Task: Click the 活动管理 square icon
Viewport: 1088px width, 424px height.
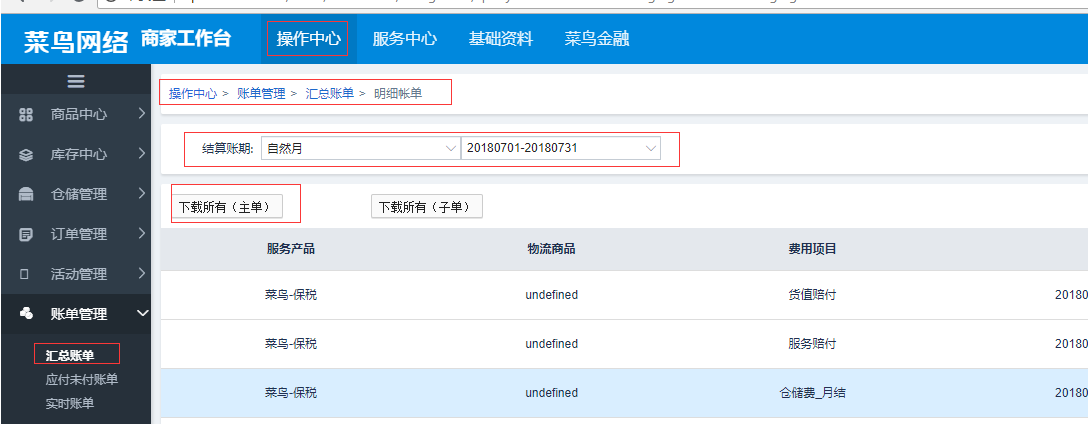Action: click(27, 274)
